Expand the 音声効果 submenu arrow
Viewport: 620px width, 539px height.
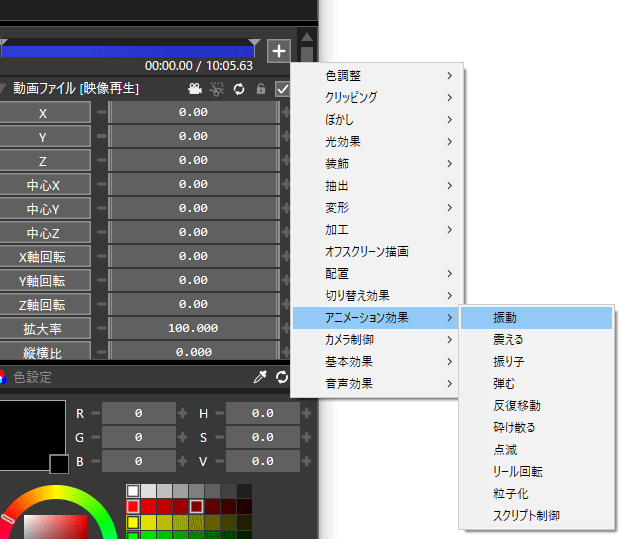pyautogui.click(x=450, y=384)
